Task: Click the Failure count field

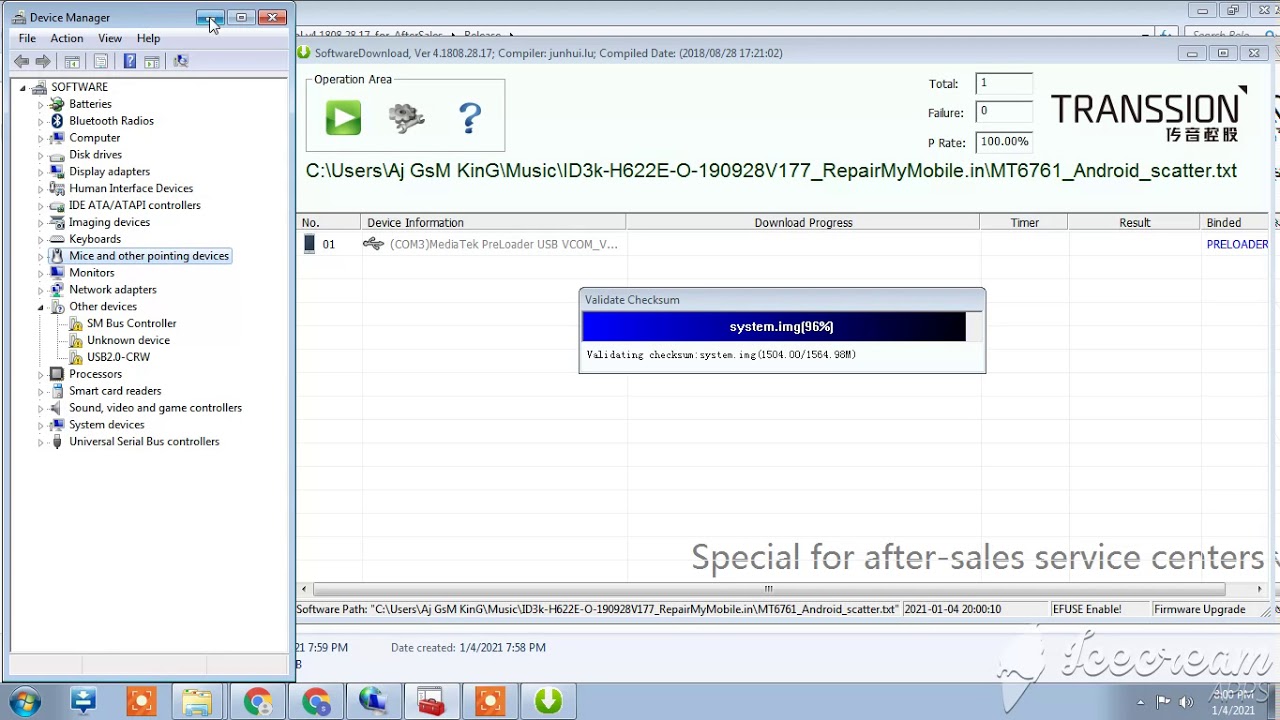Action: pyautogui.click(x=1004, y=112)
